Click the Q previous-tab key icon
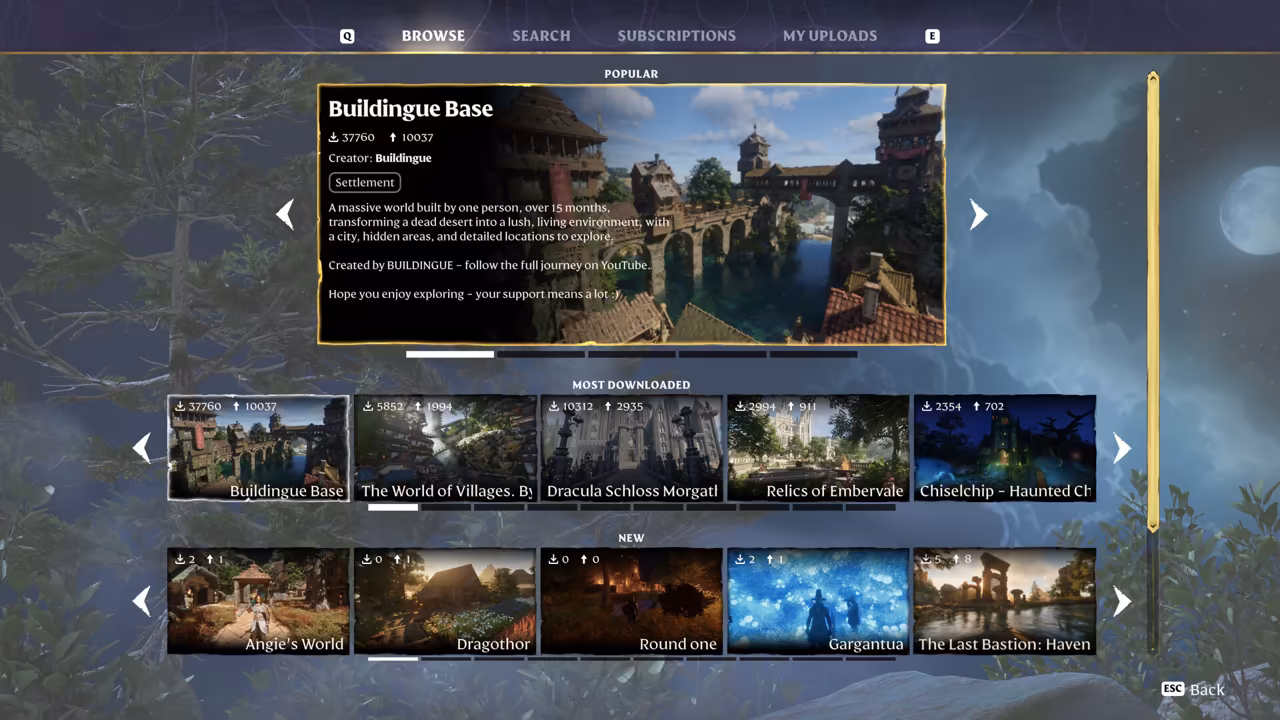 (x=347, y=36)
